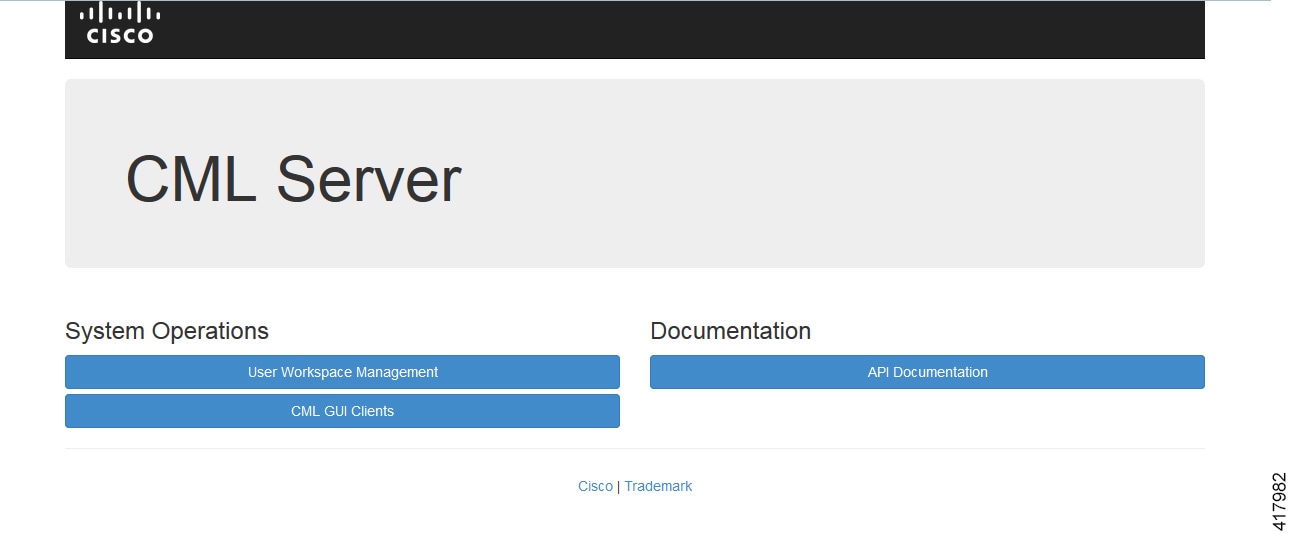Image resolution: width=1293 pixels, height=539 pixels.
Task: Open the CML GUI Clients page
Action: click(342, 411)
